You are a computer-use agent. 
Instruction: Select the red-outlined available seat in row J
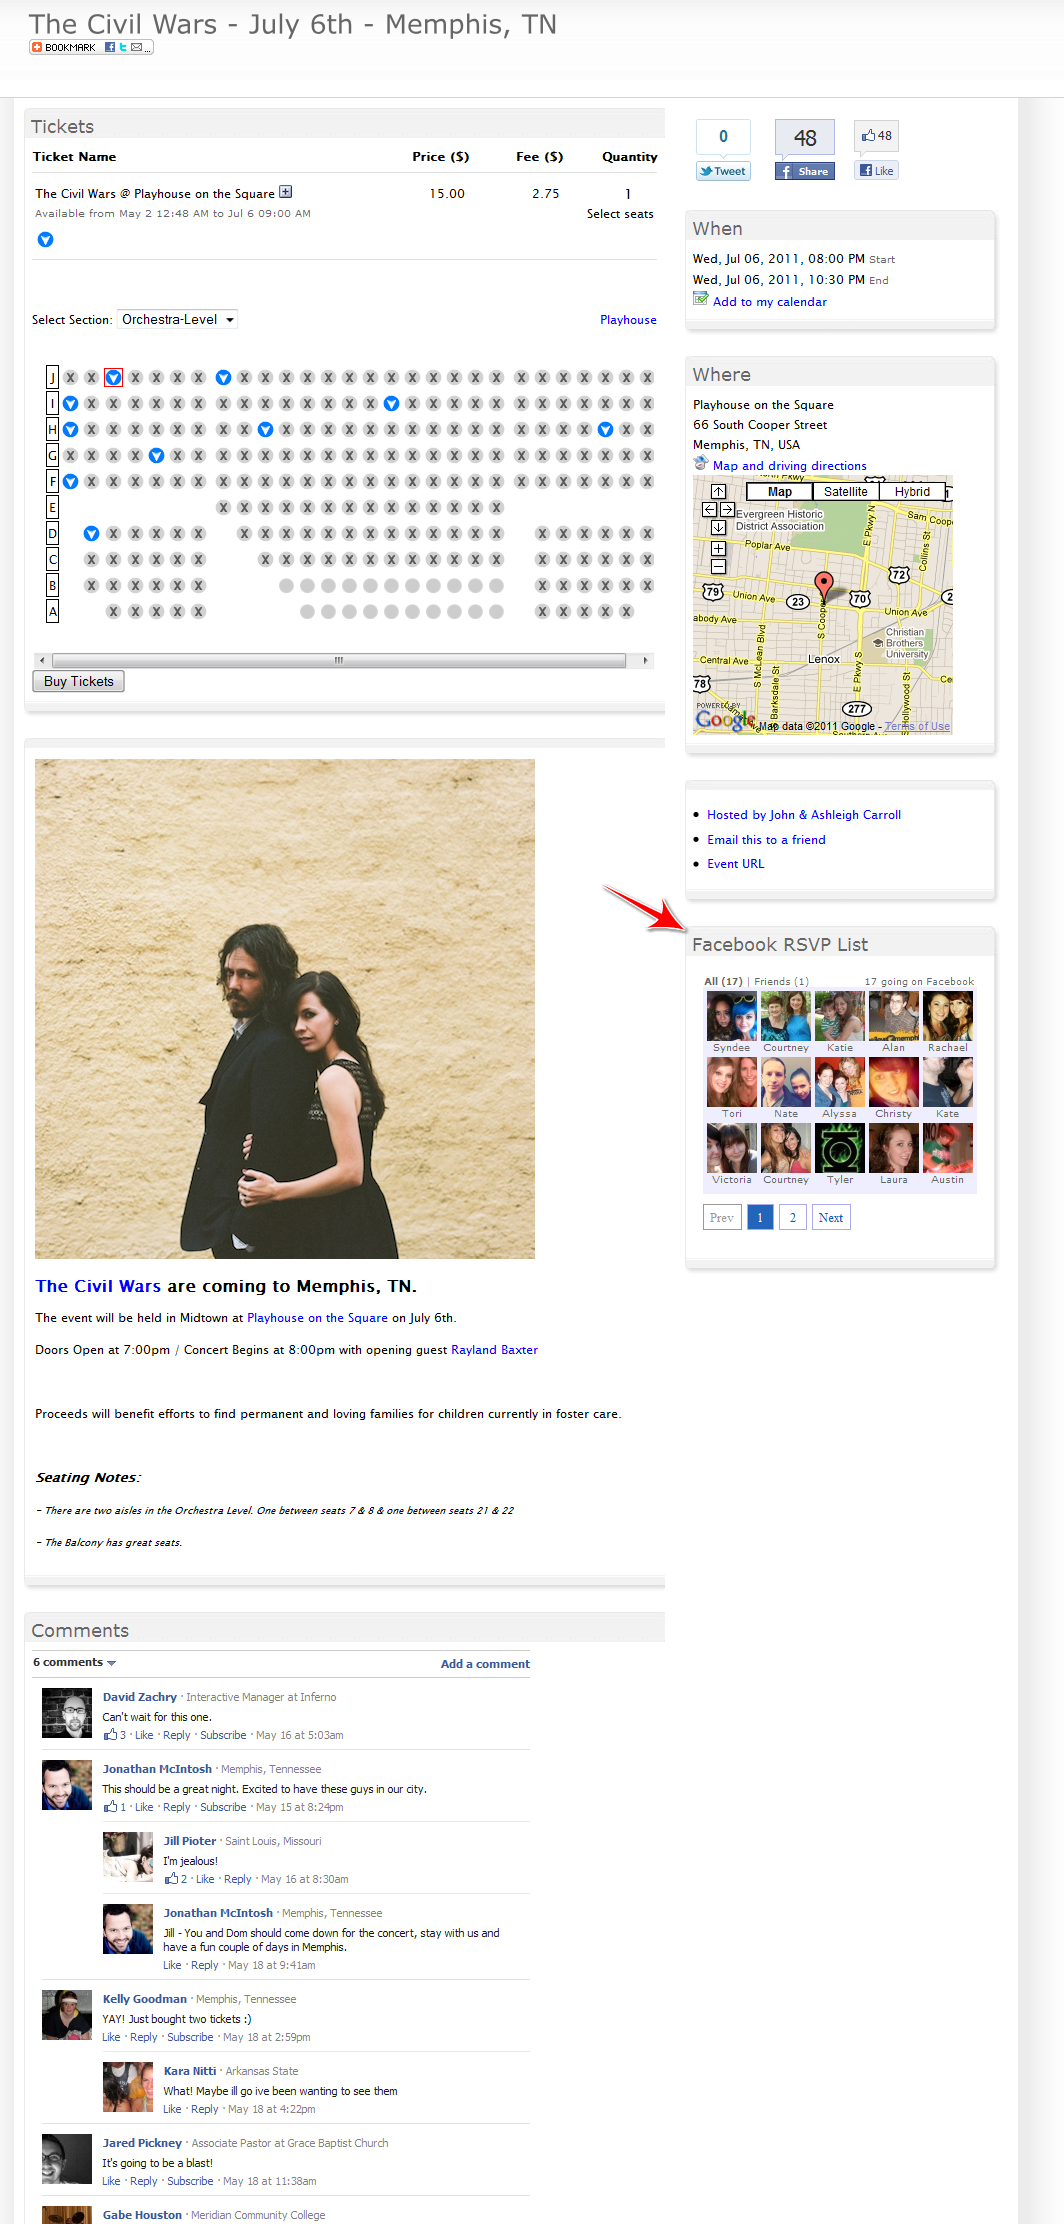point(113,377)
